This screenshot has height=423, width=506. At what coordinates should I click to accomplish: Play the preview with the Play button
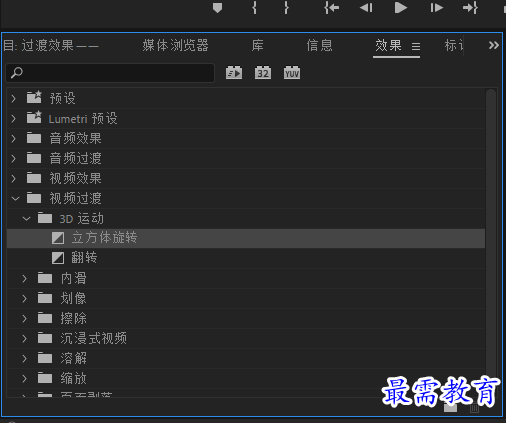point(400,8)
